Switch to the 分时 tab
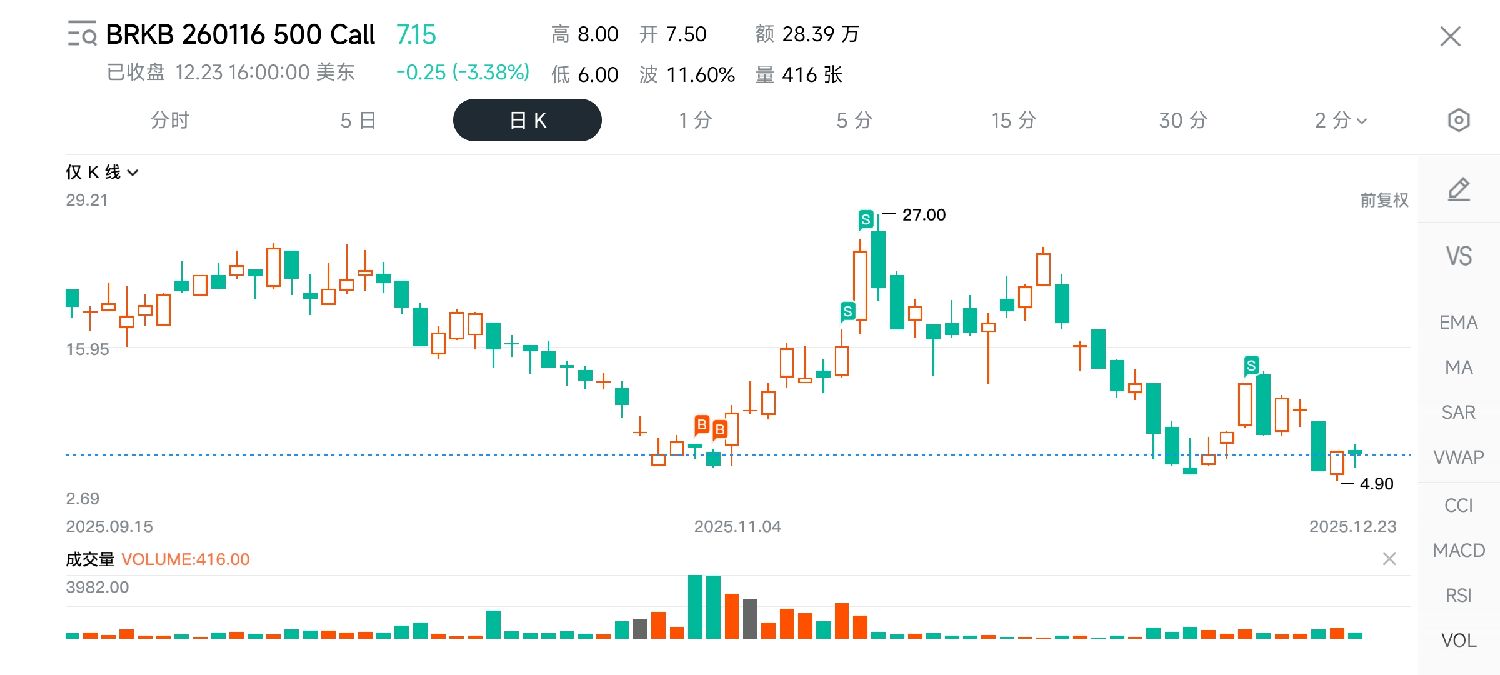 point(170,121)
